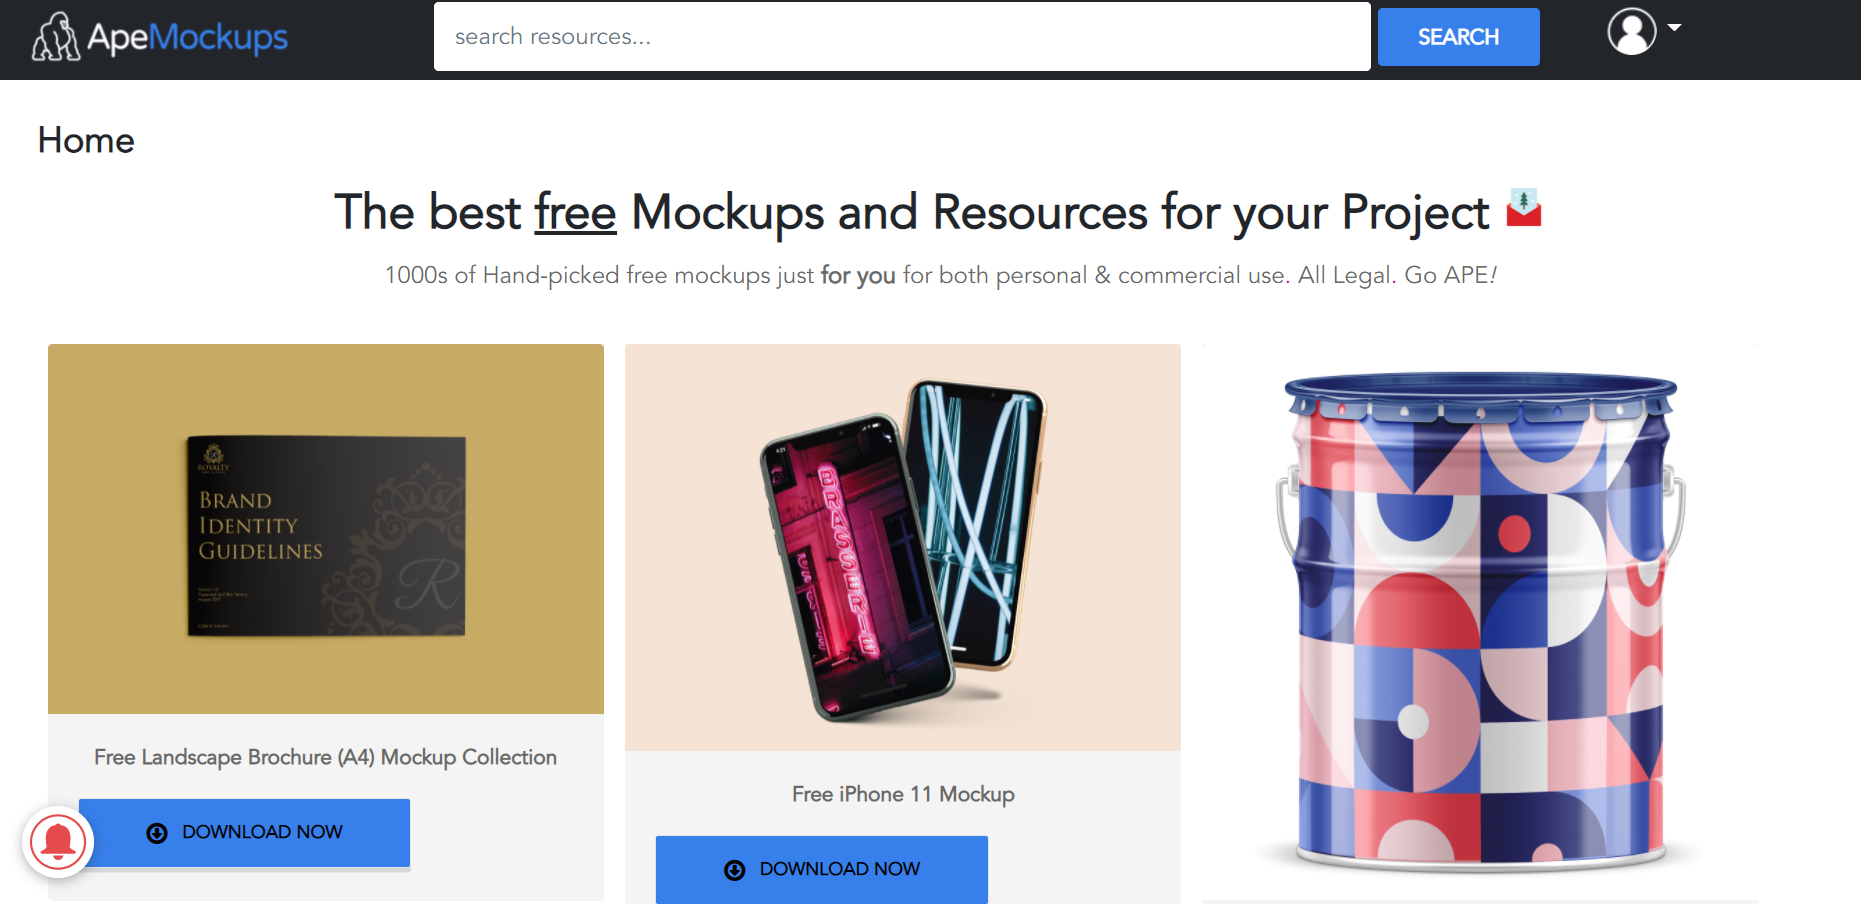Image resolution: width=1861 pixels, height=904 pixels.
Task: Open the Brand Identity brochure thumbnail
Action: pyautogui.click(x=326, y=529)
